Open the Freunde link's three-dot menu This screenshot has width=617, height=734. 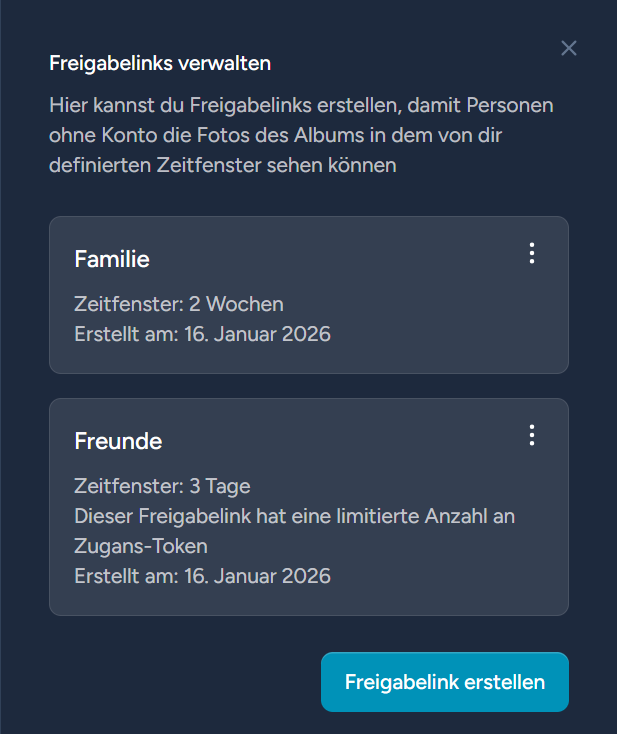click(532, 435)
